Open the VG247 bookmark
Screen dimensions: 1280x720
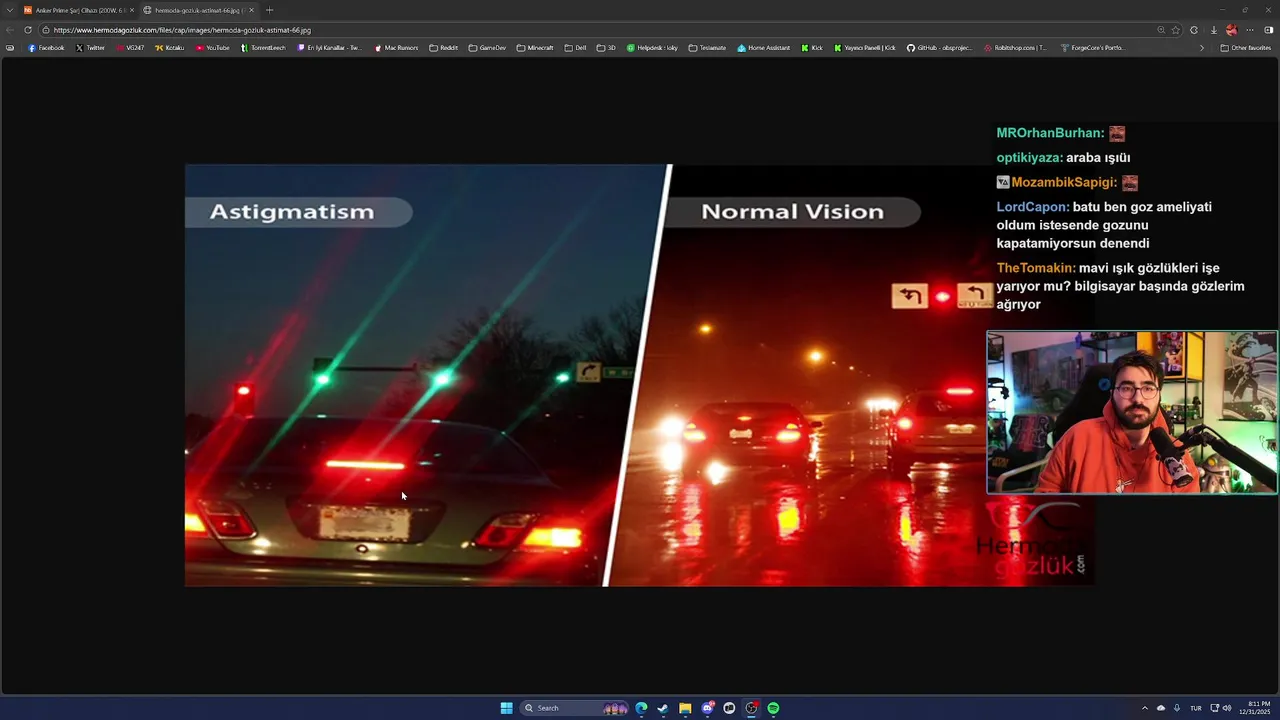pos(130,48)
